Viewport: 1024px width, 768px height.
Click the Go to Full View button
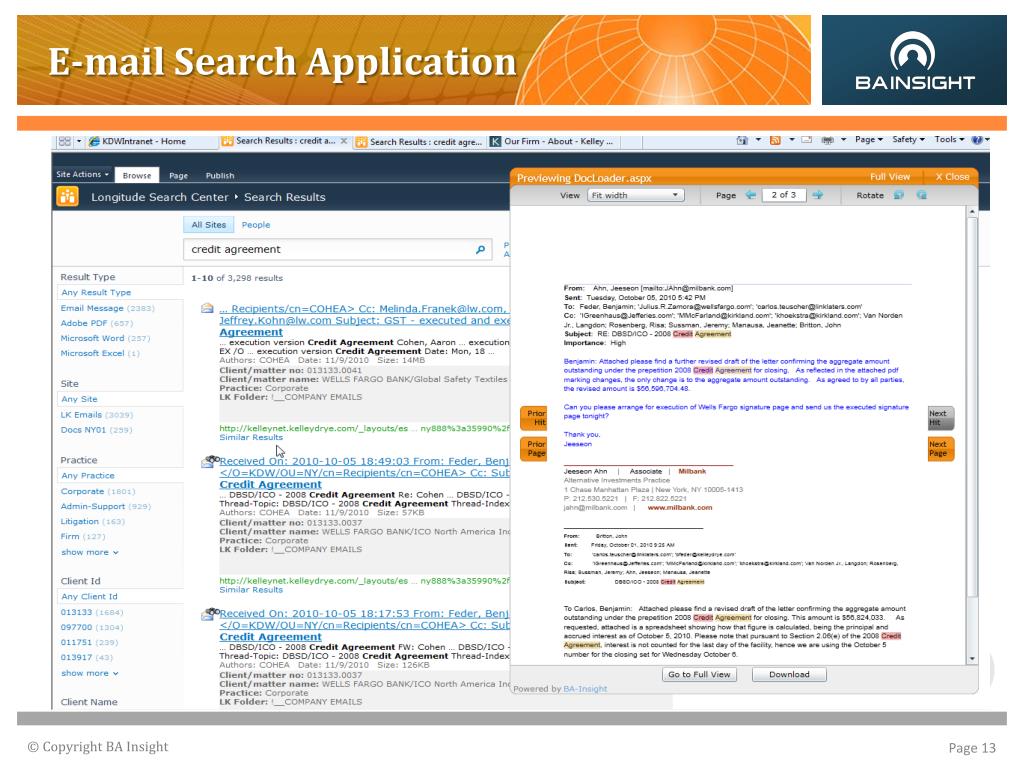click(699, 675)
